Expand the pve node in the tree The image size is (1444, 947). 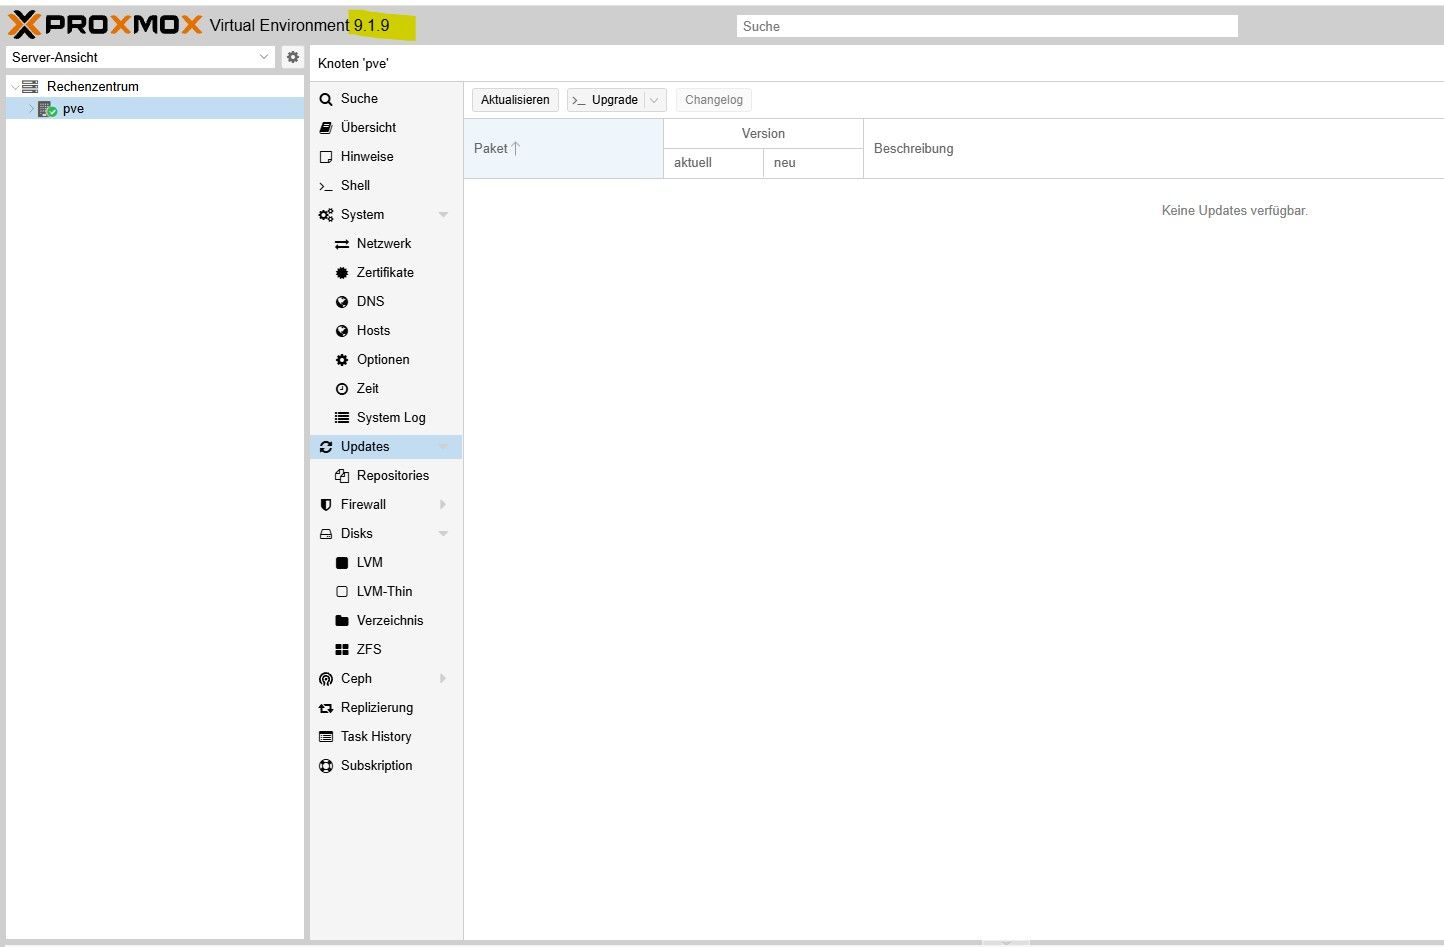click(31, 109)
